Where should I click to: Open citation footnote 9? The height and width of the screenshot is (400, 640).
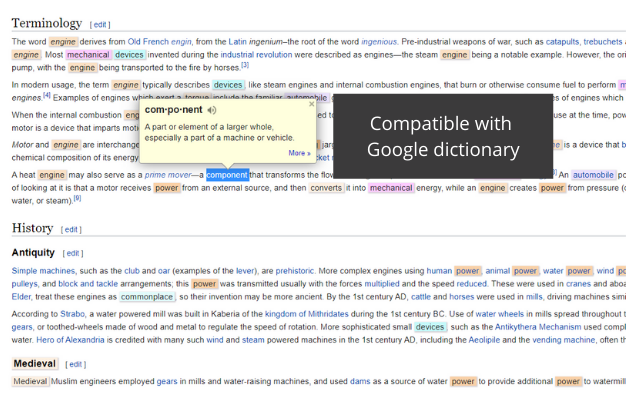coord(77,198)
